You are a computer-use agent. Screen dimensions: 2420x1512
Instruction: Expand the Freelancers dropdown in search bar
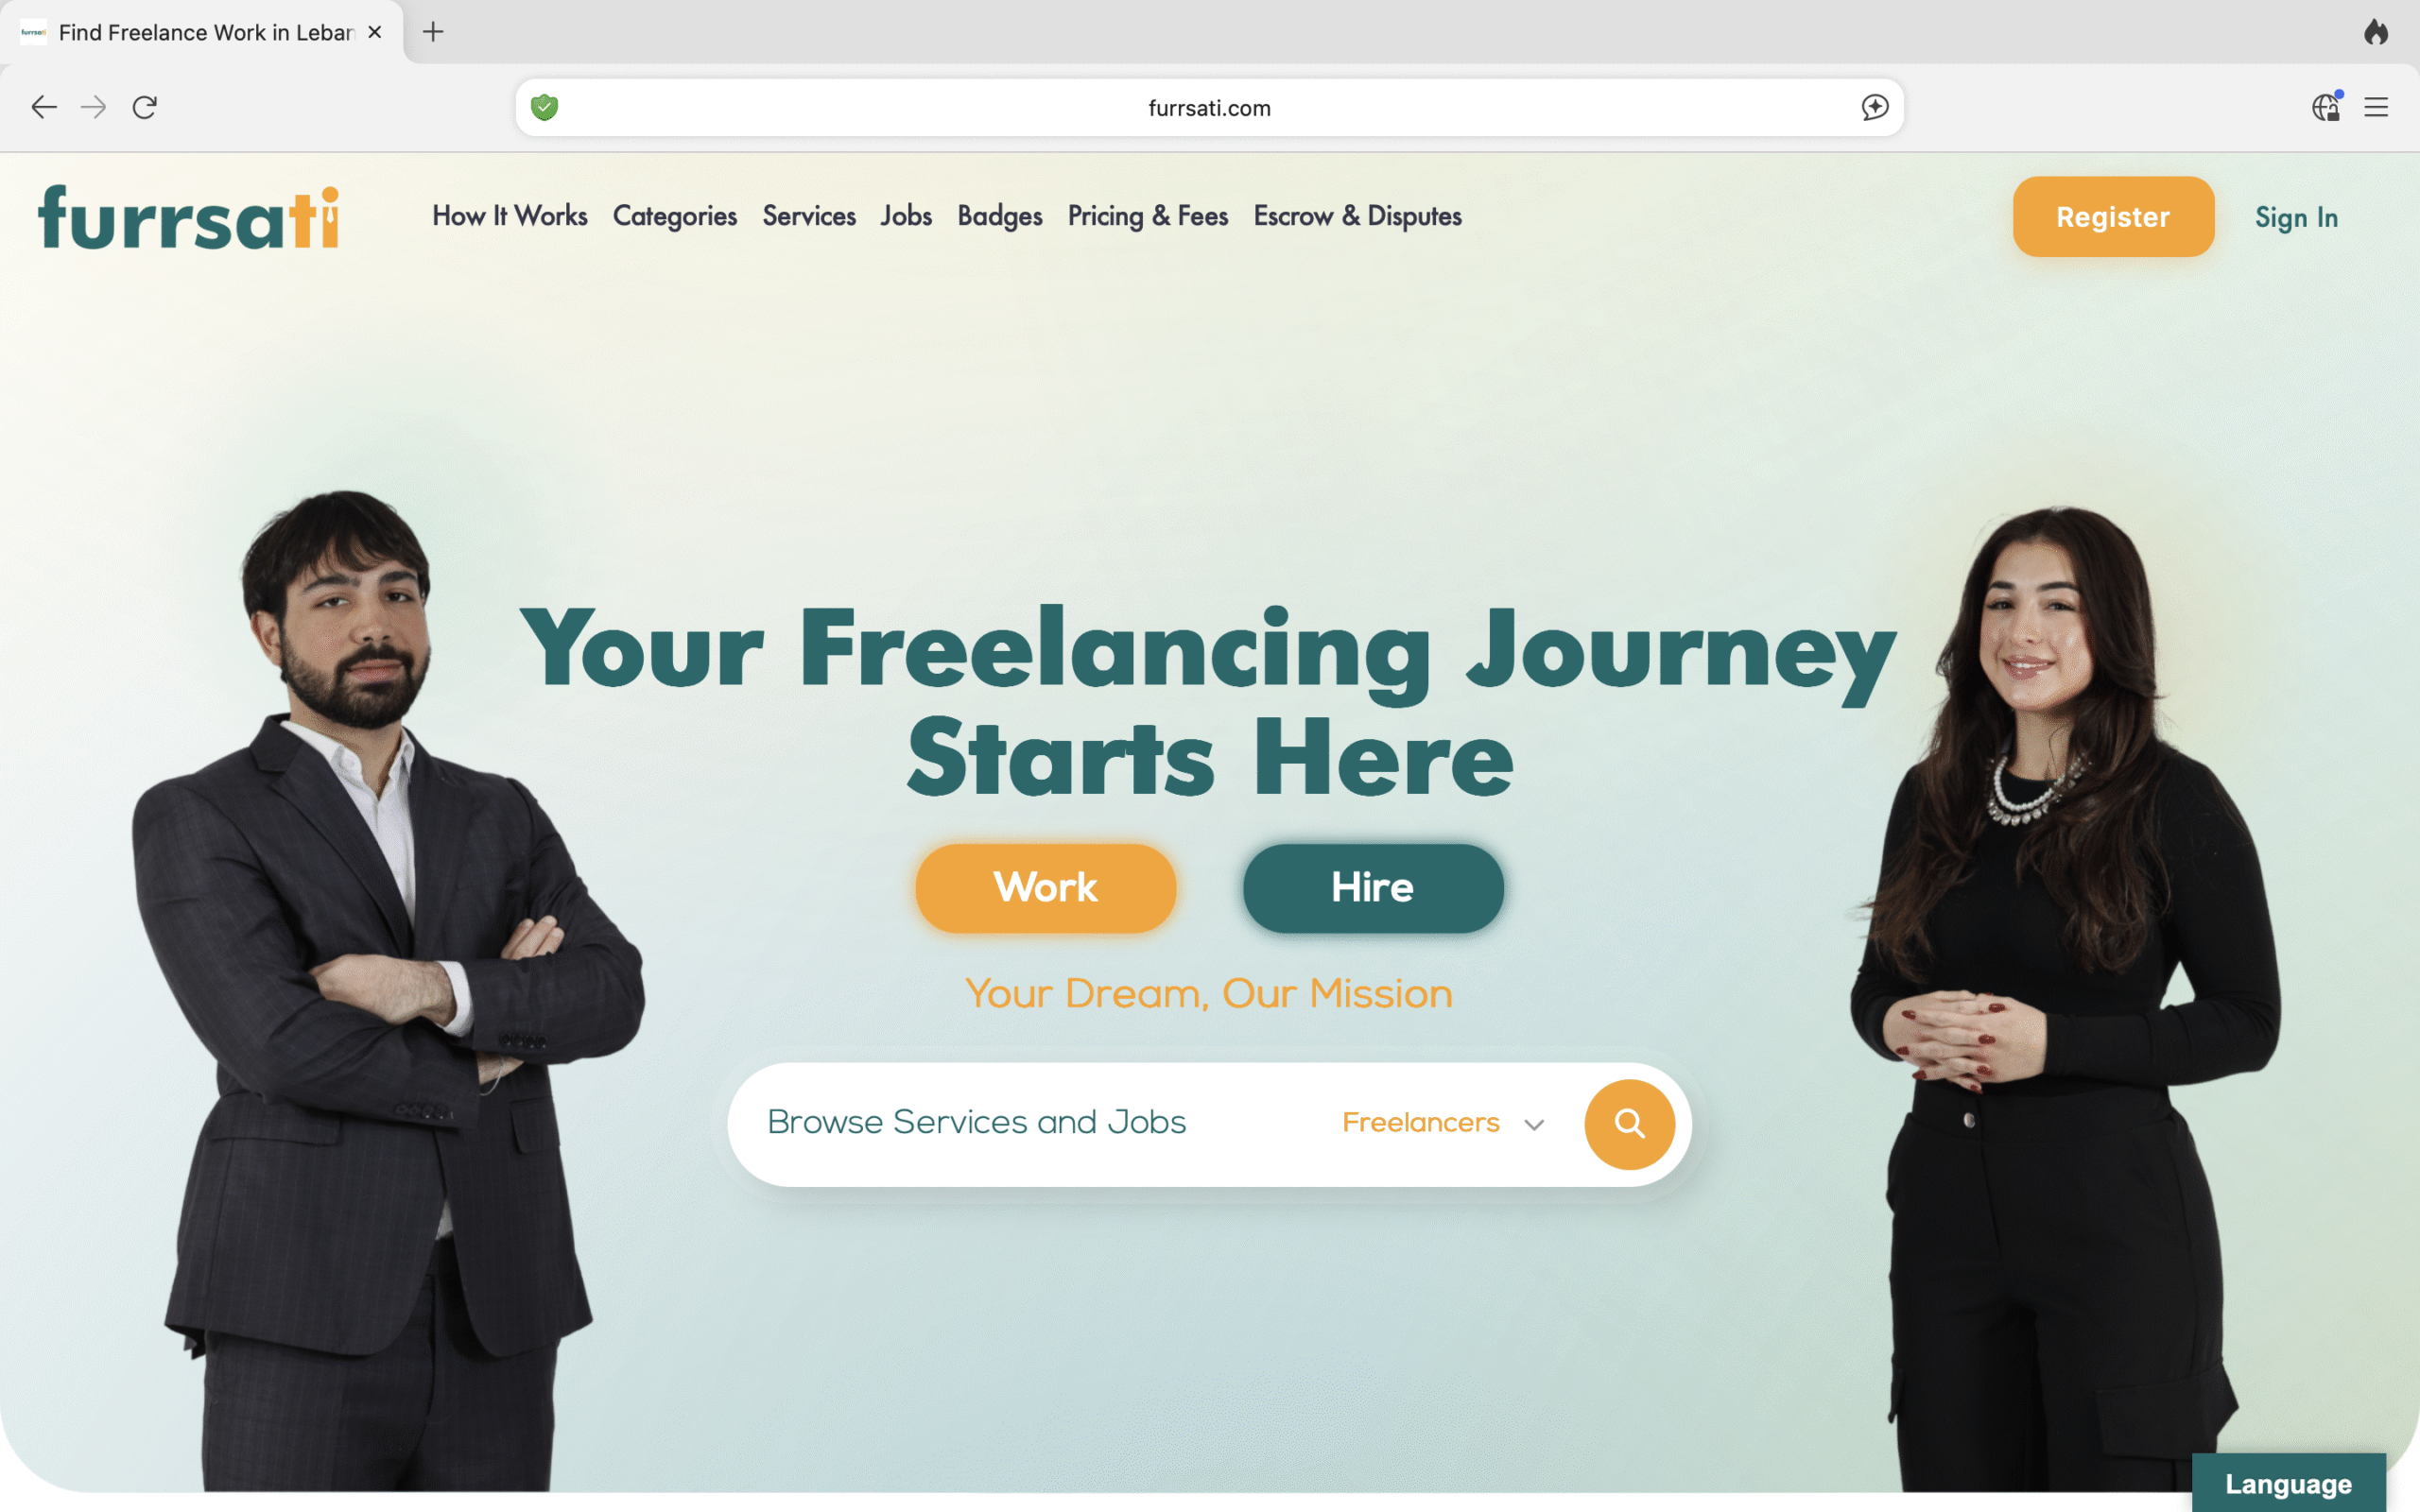pyautogui.click(x=1443, y=1123)
